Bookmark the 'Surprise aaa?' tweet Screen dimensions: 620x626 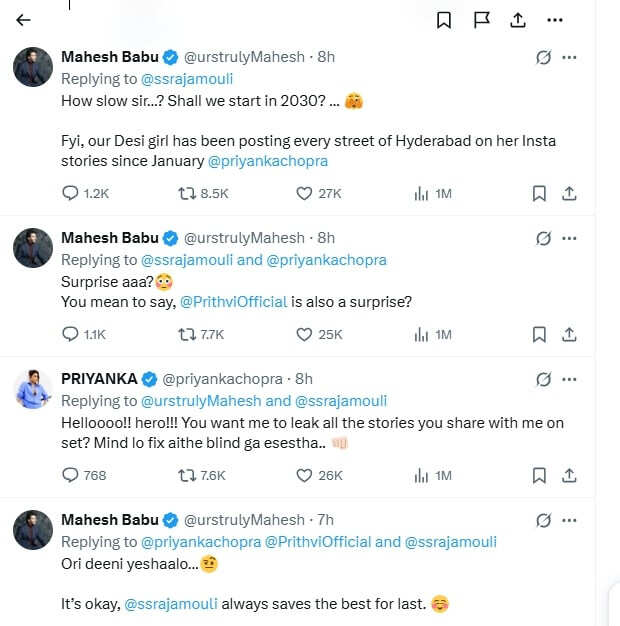pyautogui.click(x=539, y=334)
